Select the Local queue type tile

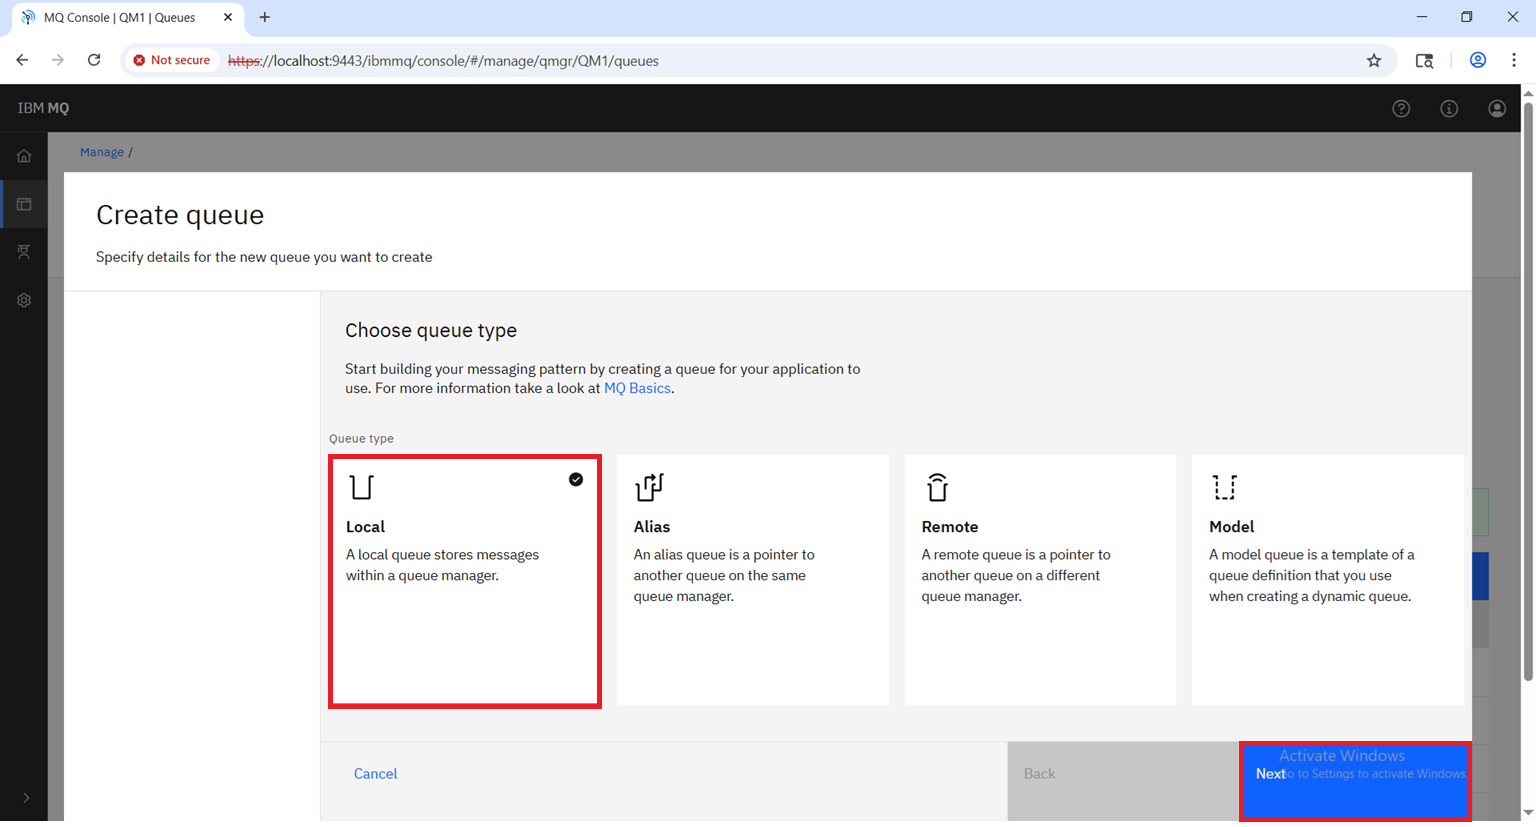[465, 581]
